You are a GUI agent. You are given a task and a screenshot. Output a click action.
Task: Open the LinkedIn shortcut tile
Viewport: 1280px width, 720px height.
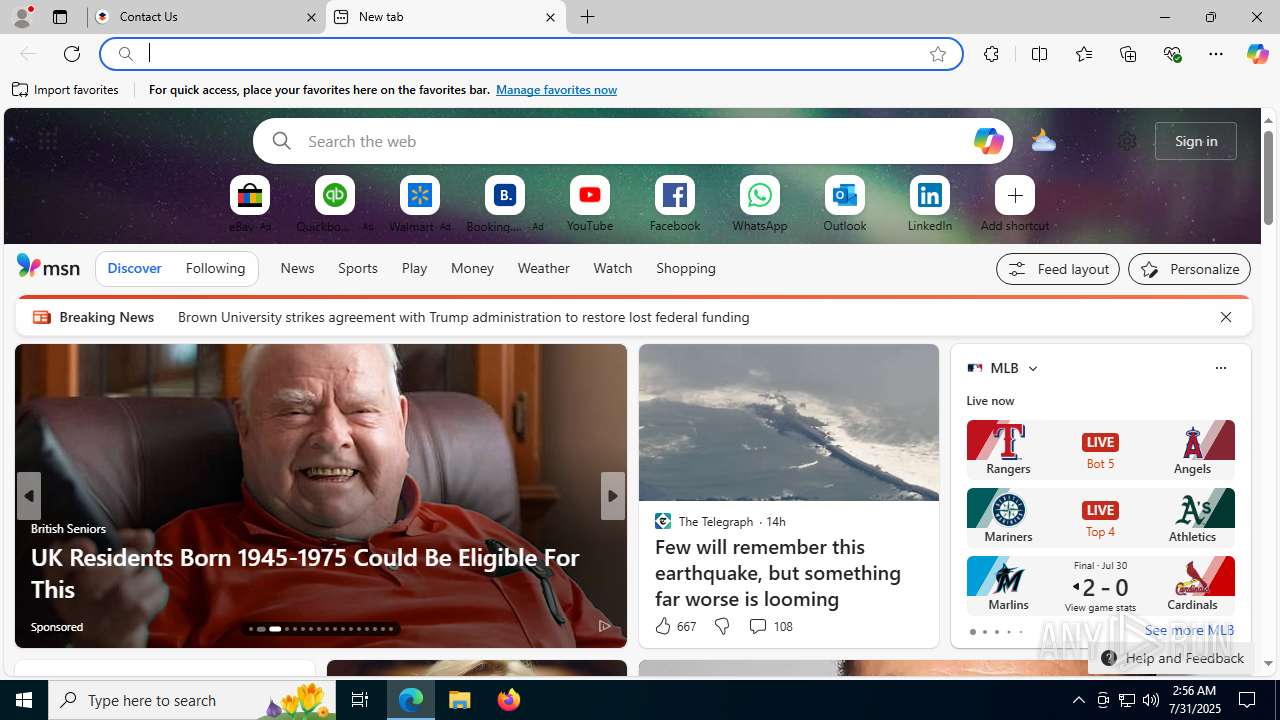click(x=930, y=196)
